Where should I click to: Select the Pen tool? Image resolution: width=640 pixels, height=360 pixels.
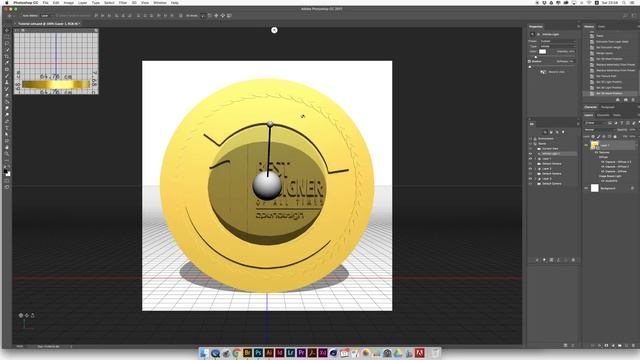[7, 121]
